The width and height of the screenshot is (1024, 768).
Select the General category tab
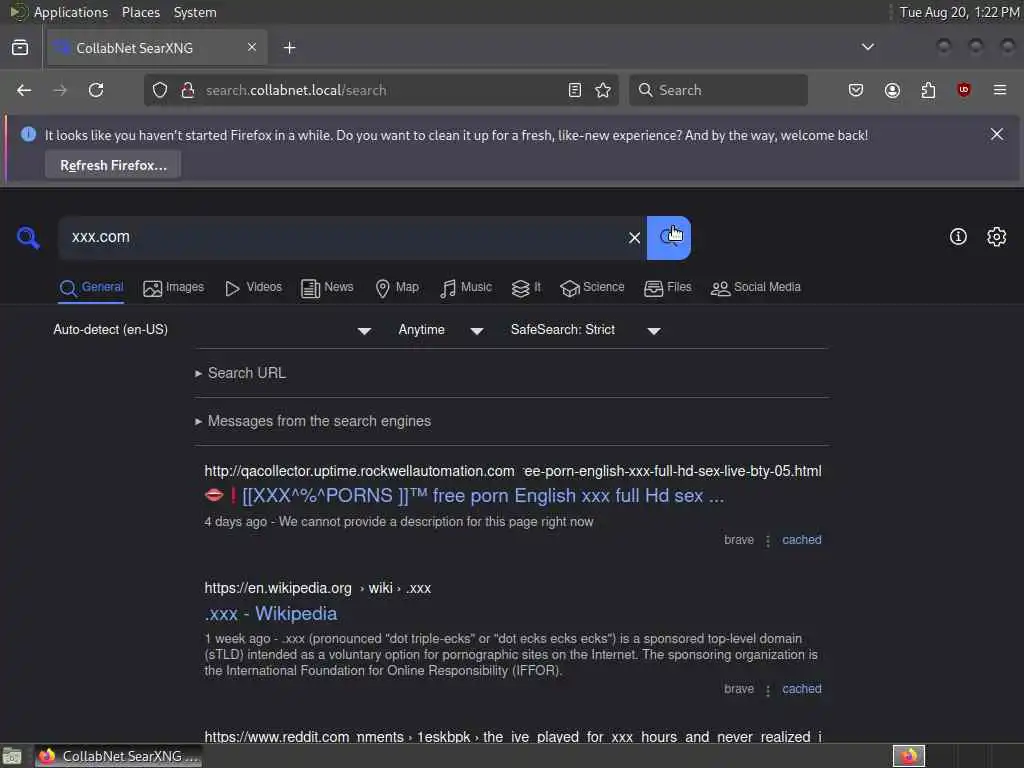tap(91, 287)
